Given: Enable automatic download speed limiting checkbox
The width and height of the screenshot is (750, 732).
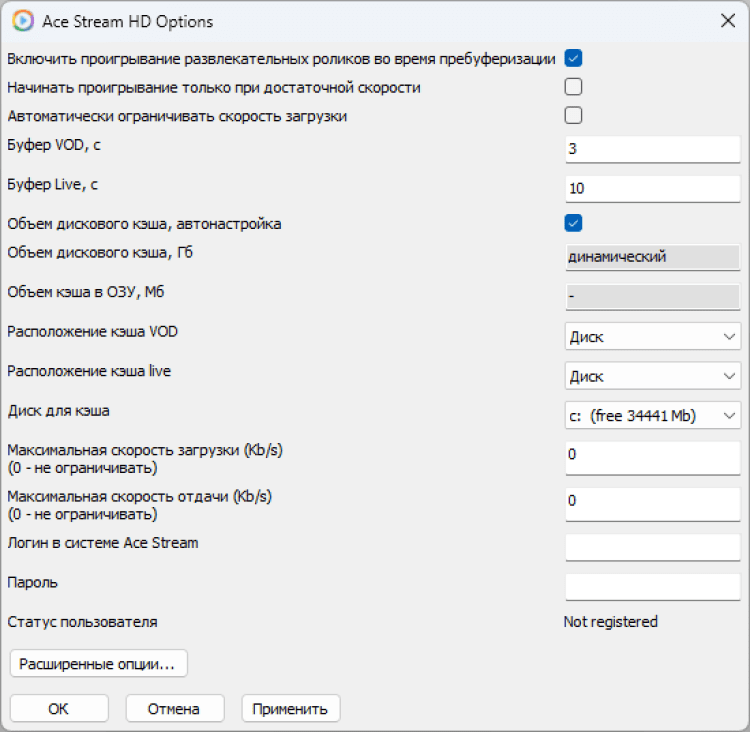Looking at the screenshot, I should coord(573,115).
